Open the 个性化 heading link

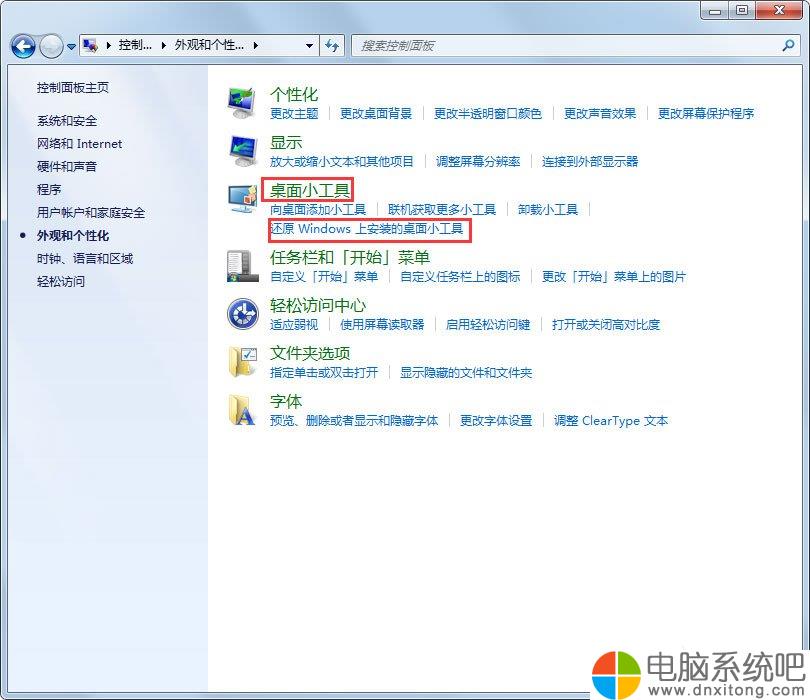(x=294, y=95)
